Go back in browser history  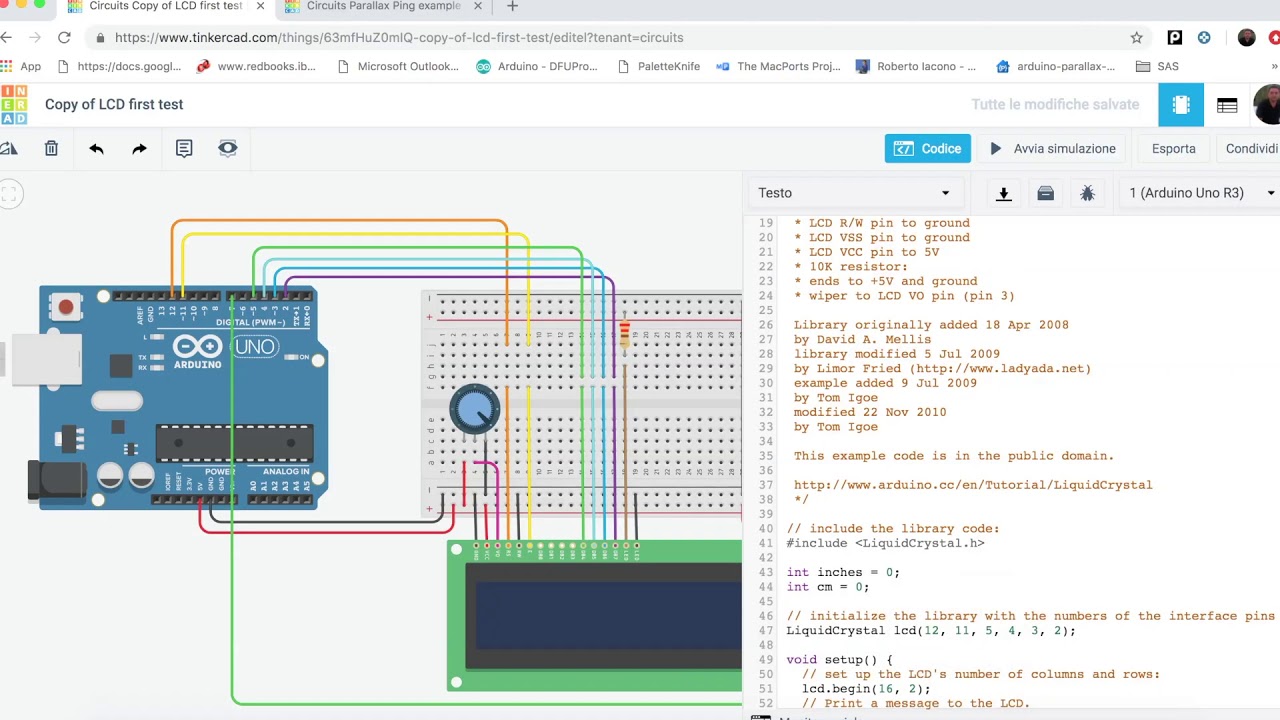[6, 37]
